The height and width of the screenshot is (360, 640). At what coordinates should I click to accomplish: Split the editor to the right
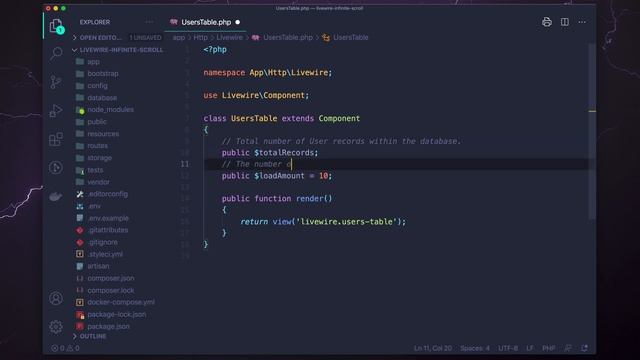[565, 22]
